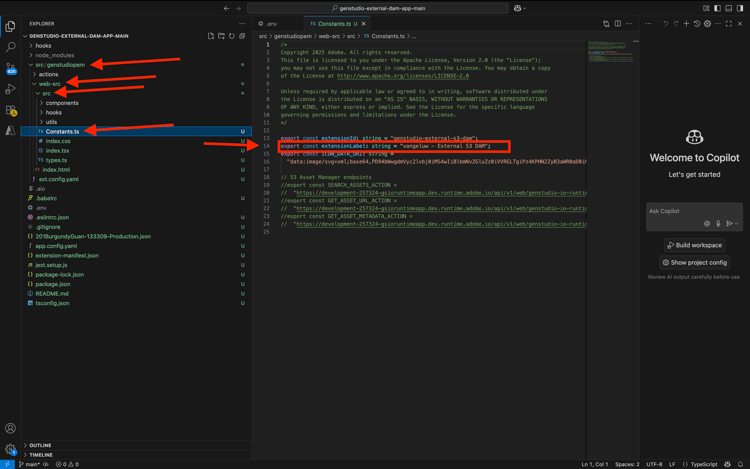Refresh the Explorer file tree
The height and width of the screenshot is (469, 750).
(x=232, y=36)
